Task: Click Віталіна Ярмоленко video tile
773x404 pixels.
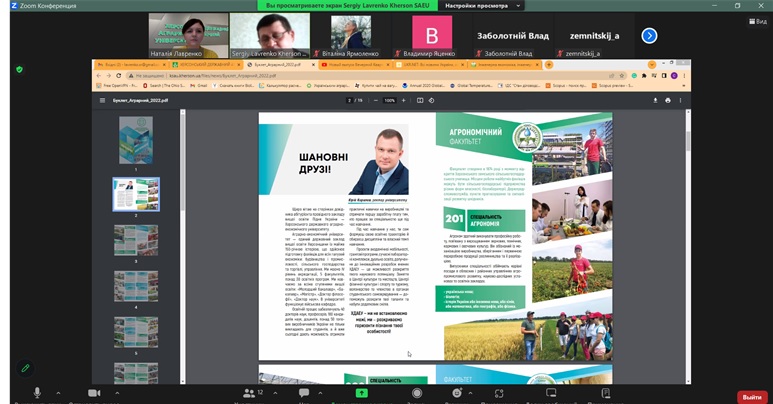Action: point(351,36)
